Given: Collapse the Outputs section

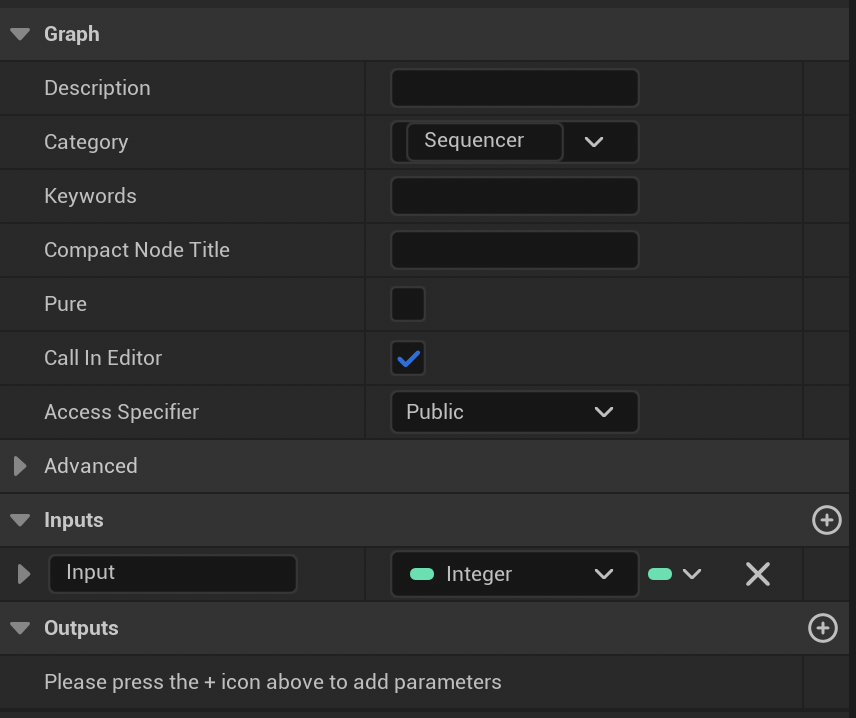Looking at the screenshot, I should point(20,628).
